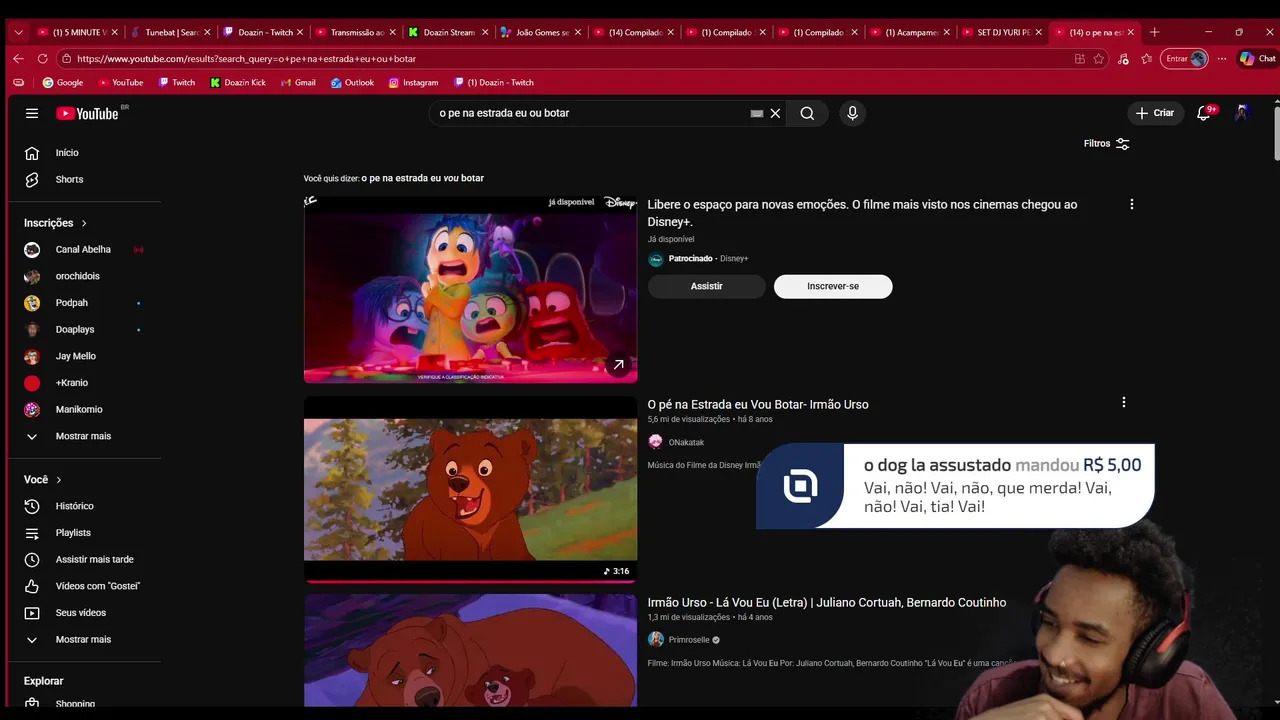Clear the search box with the X
The height and width of the screenshot is (720, 1280).
[775, 113]
